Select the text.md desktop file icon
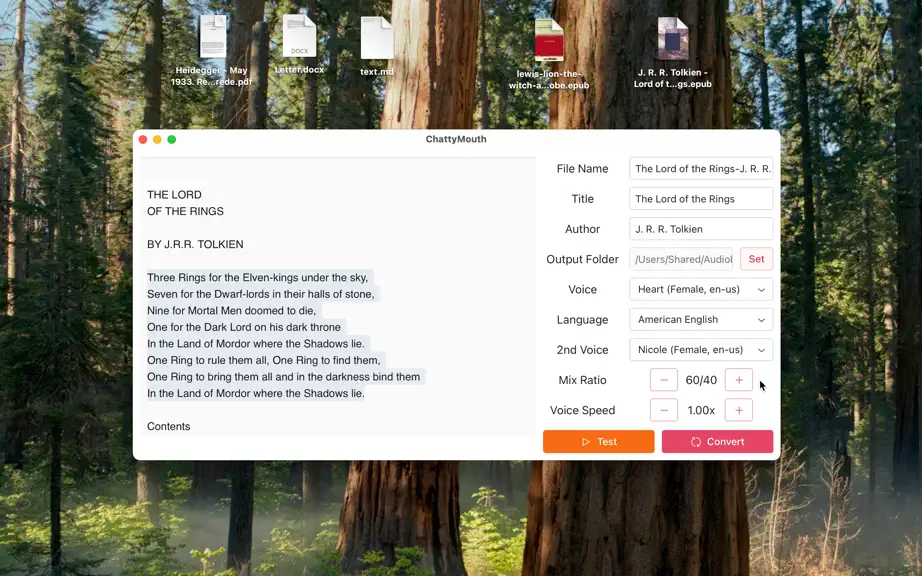The height and width of the screenshot is (576, 922). click(x=376, y=38)
